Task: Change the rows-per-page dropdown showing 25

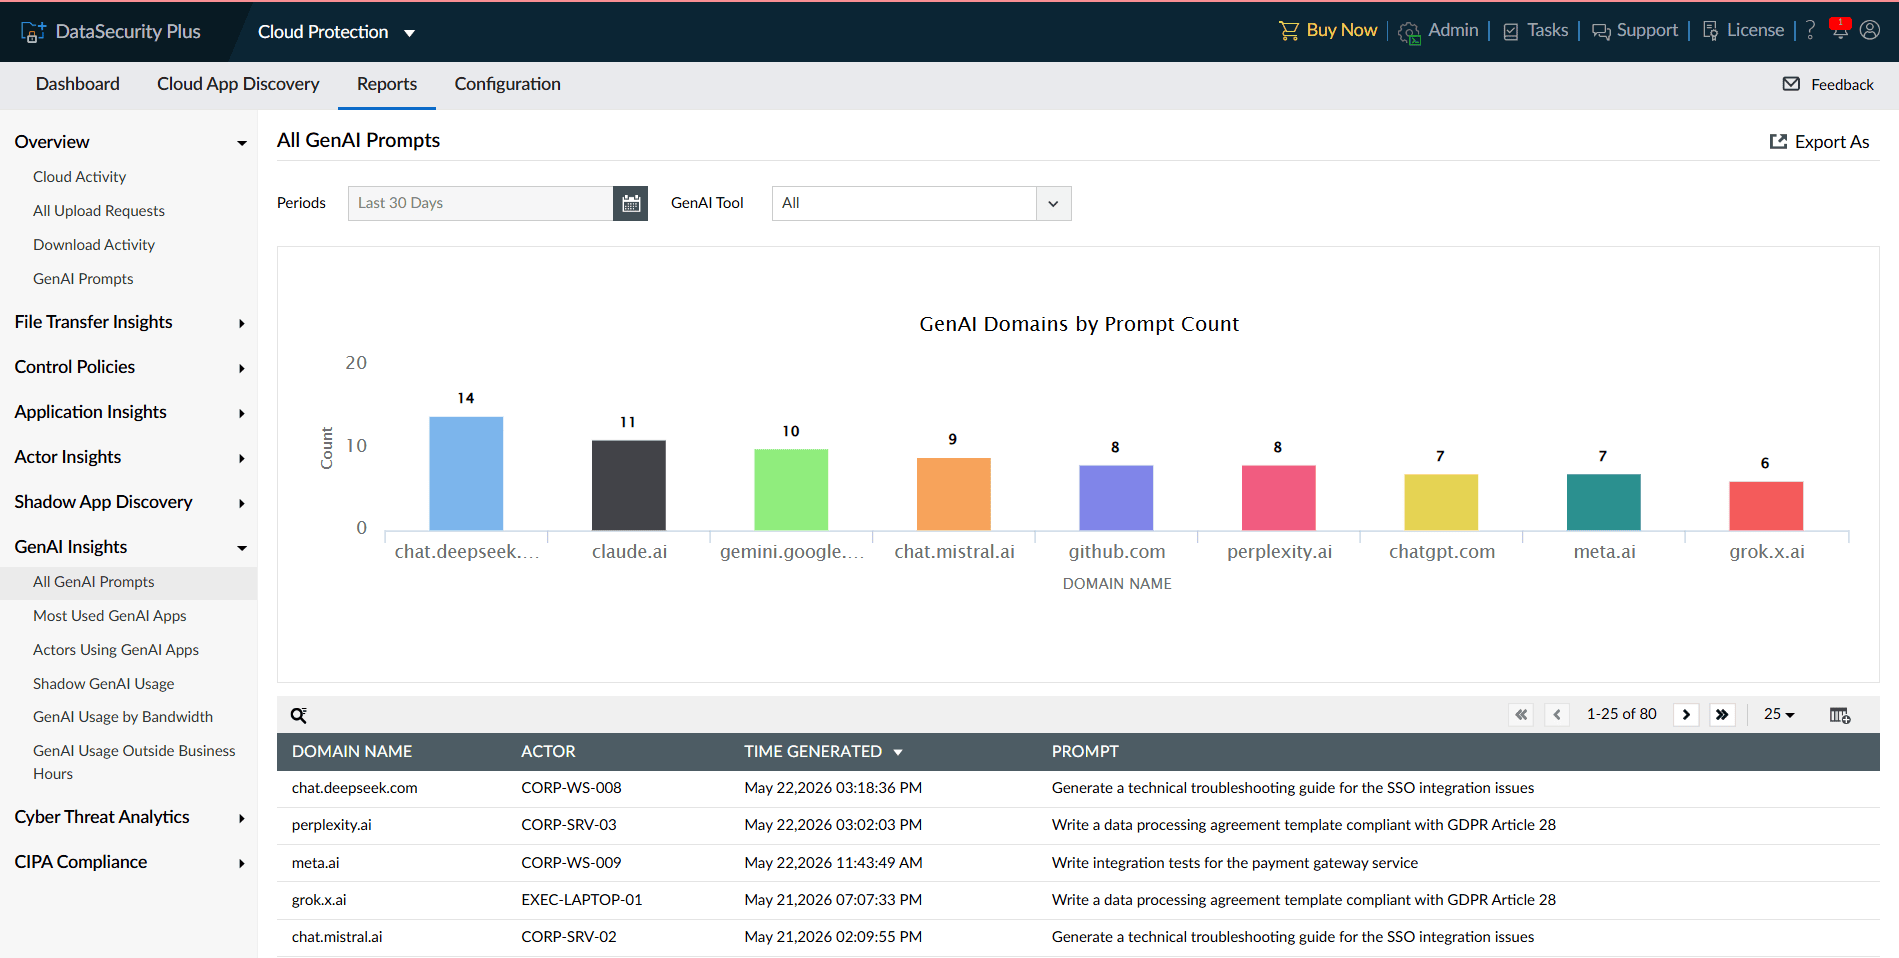Action: coord(1779,714)
